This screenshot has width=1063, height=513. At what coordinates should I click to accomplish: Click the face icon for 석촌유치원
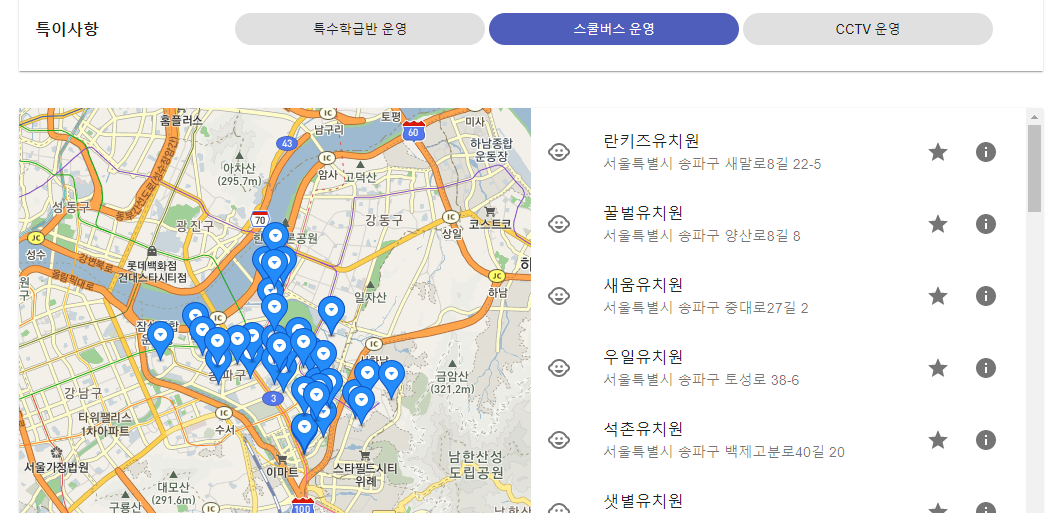(559, 440)
